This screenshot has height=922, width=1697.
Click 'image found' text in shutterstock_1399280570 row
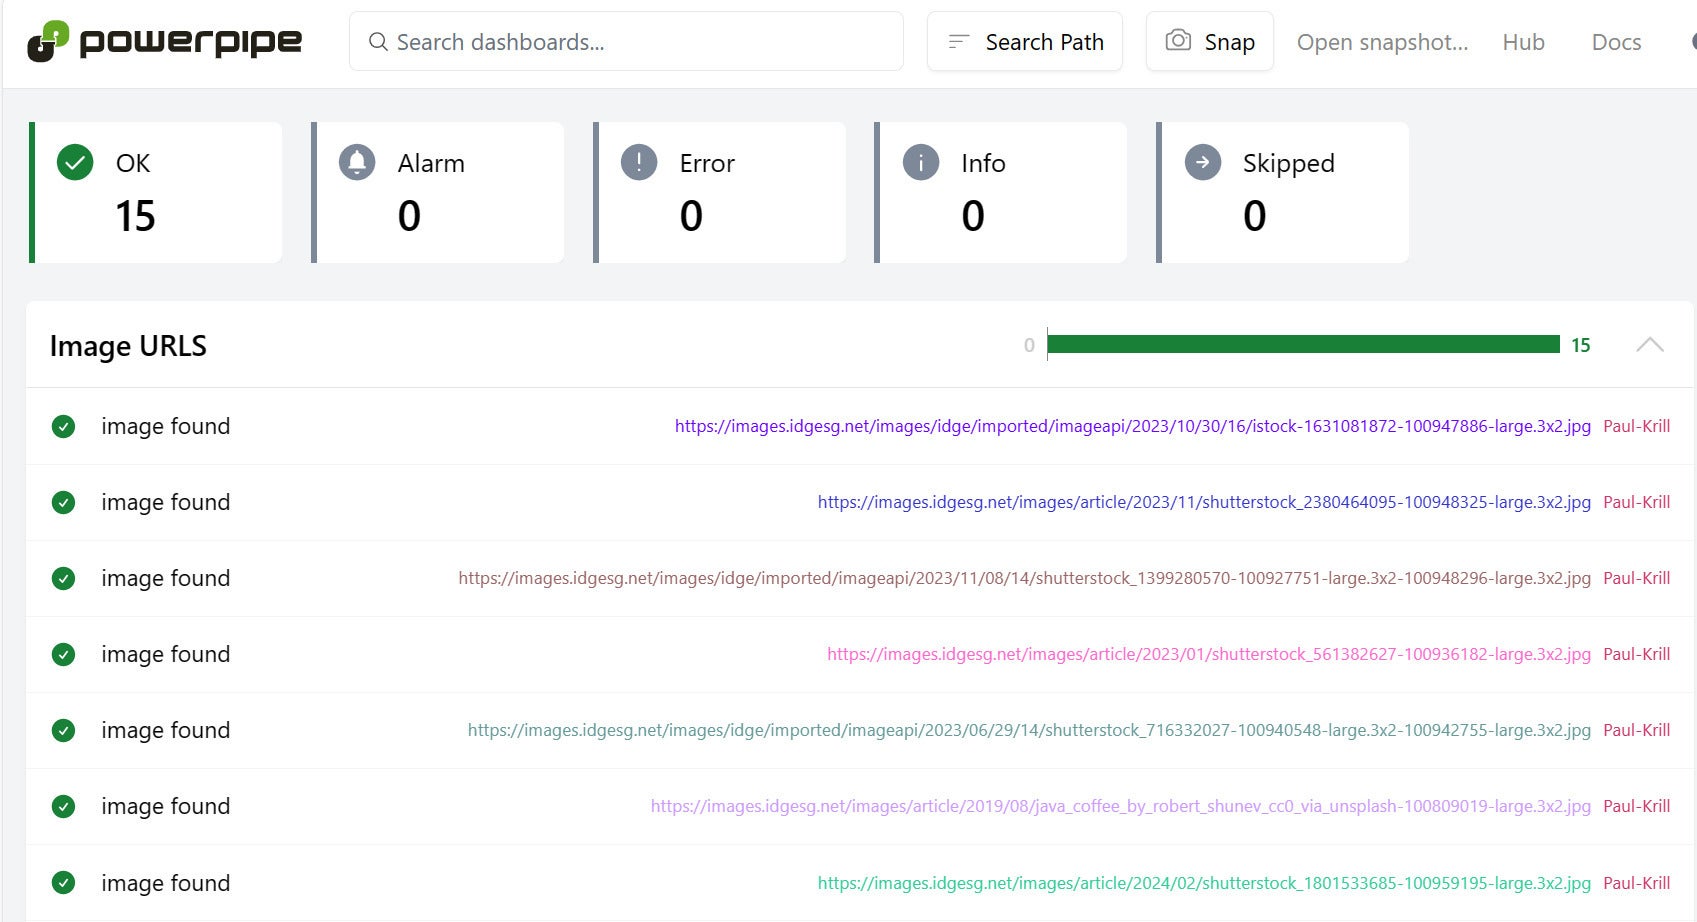click(165, 578)
